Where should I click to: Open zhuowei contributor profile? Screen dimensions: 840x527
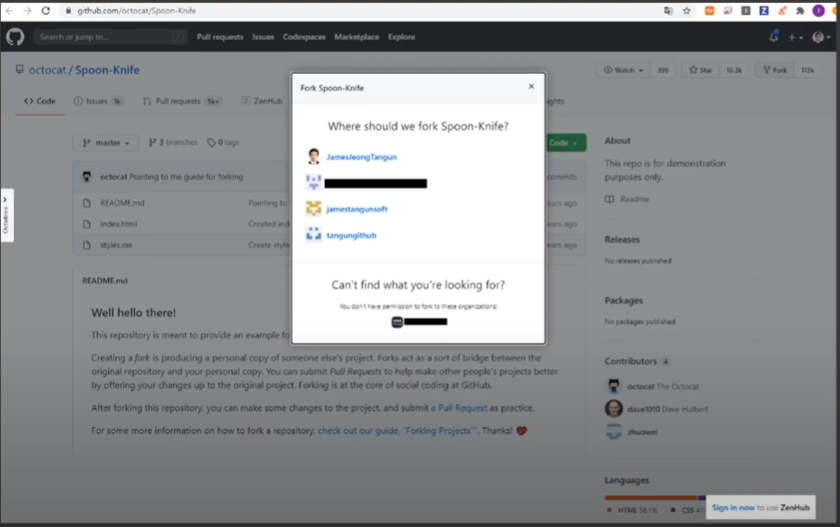tap(642, 432)
